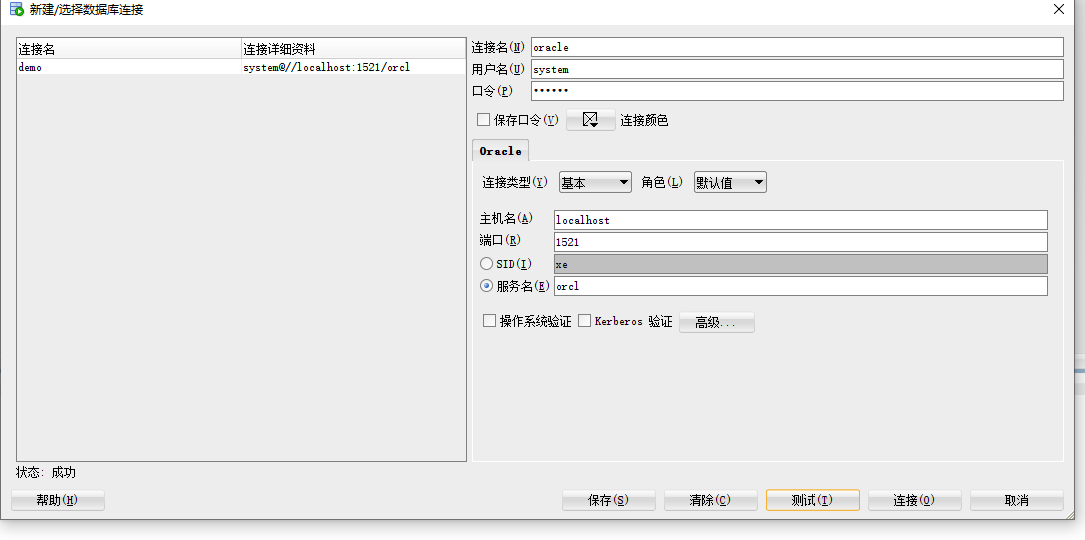This screenshot has width=1085, height=540.
Task: Select the 服务名 radio button
Action: coord(486,286)
